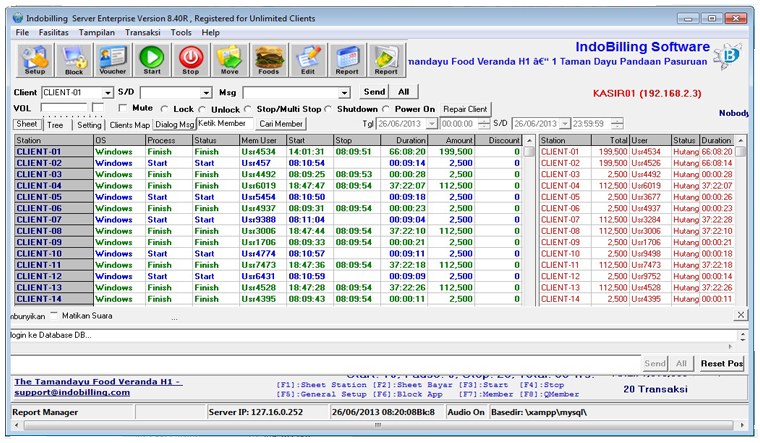Open the File menu
This screenshot has height=443, width=760.
22,32
